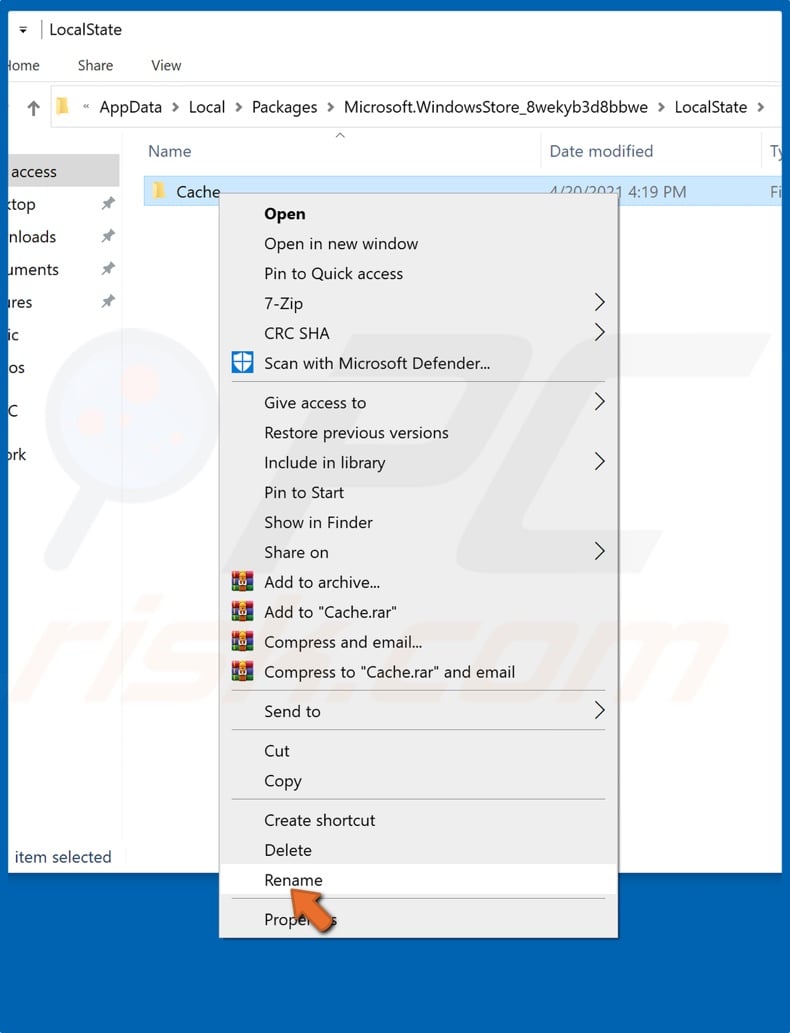
Task: Click Packages in the address path
Action: point(285,107)
